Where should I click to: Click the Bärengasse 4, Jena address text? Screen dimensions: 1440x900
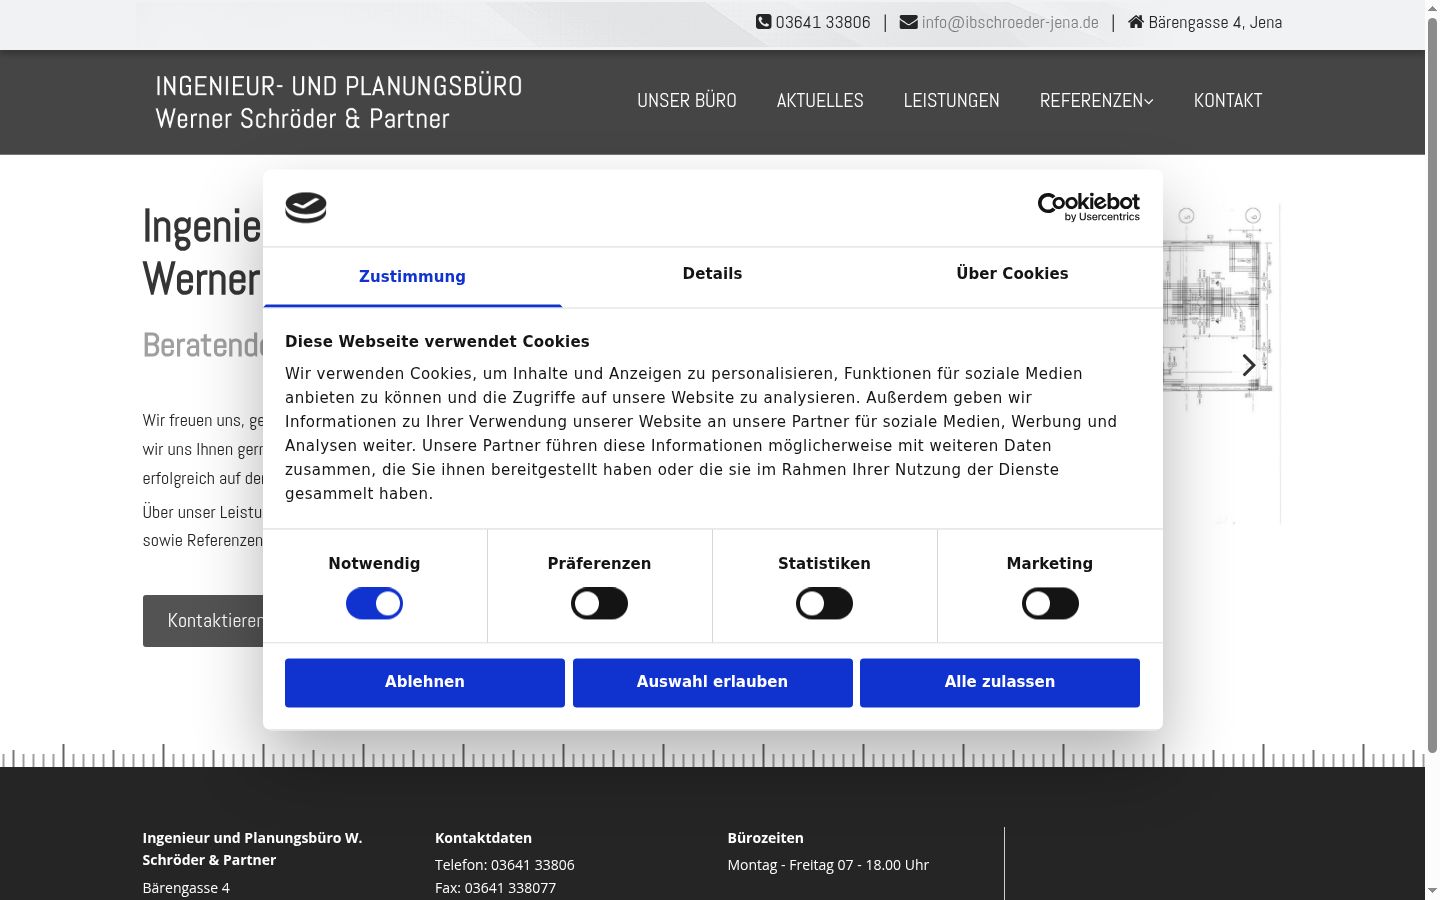point(1215,22)
